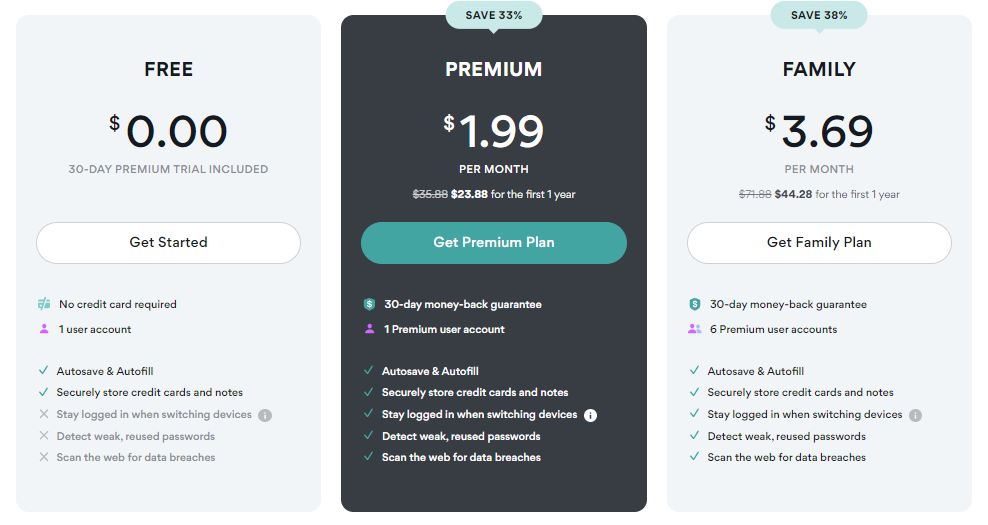
Task: Click Premium plan money-back guarantee shield icon
Action: click(370, 304)
